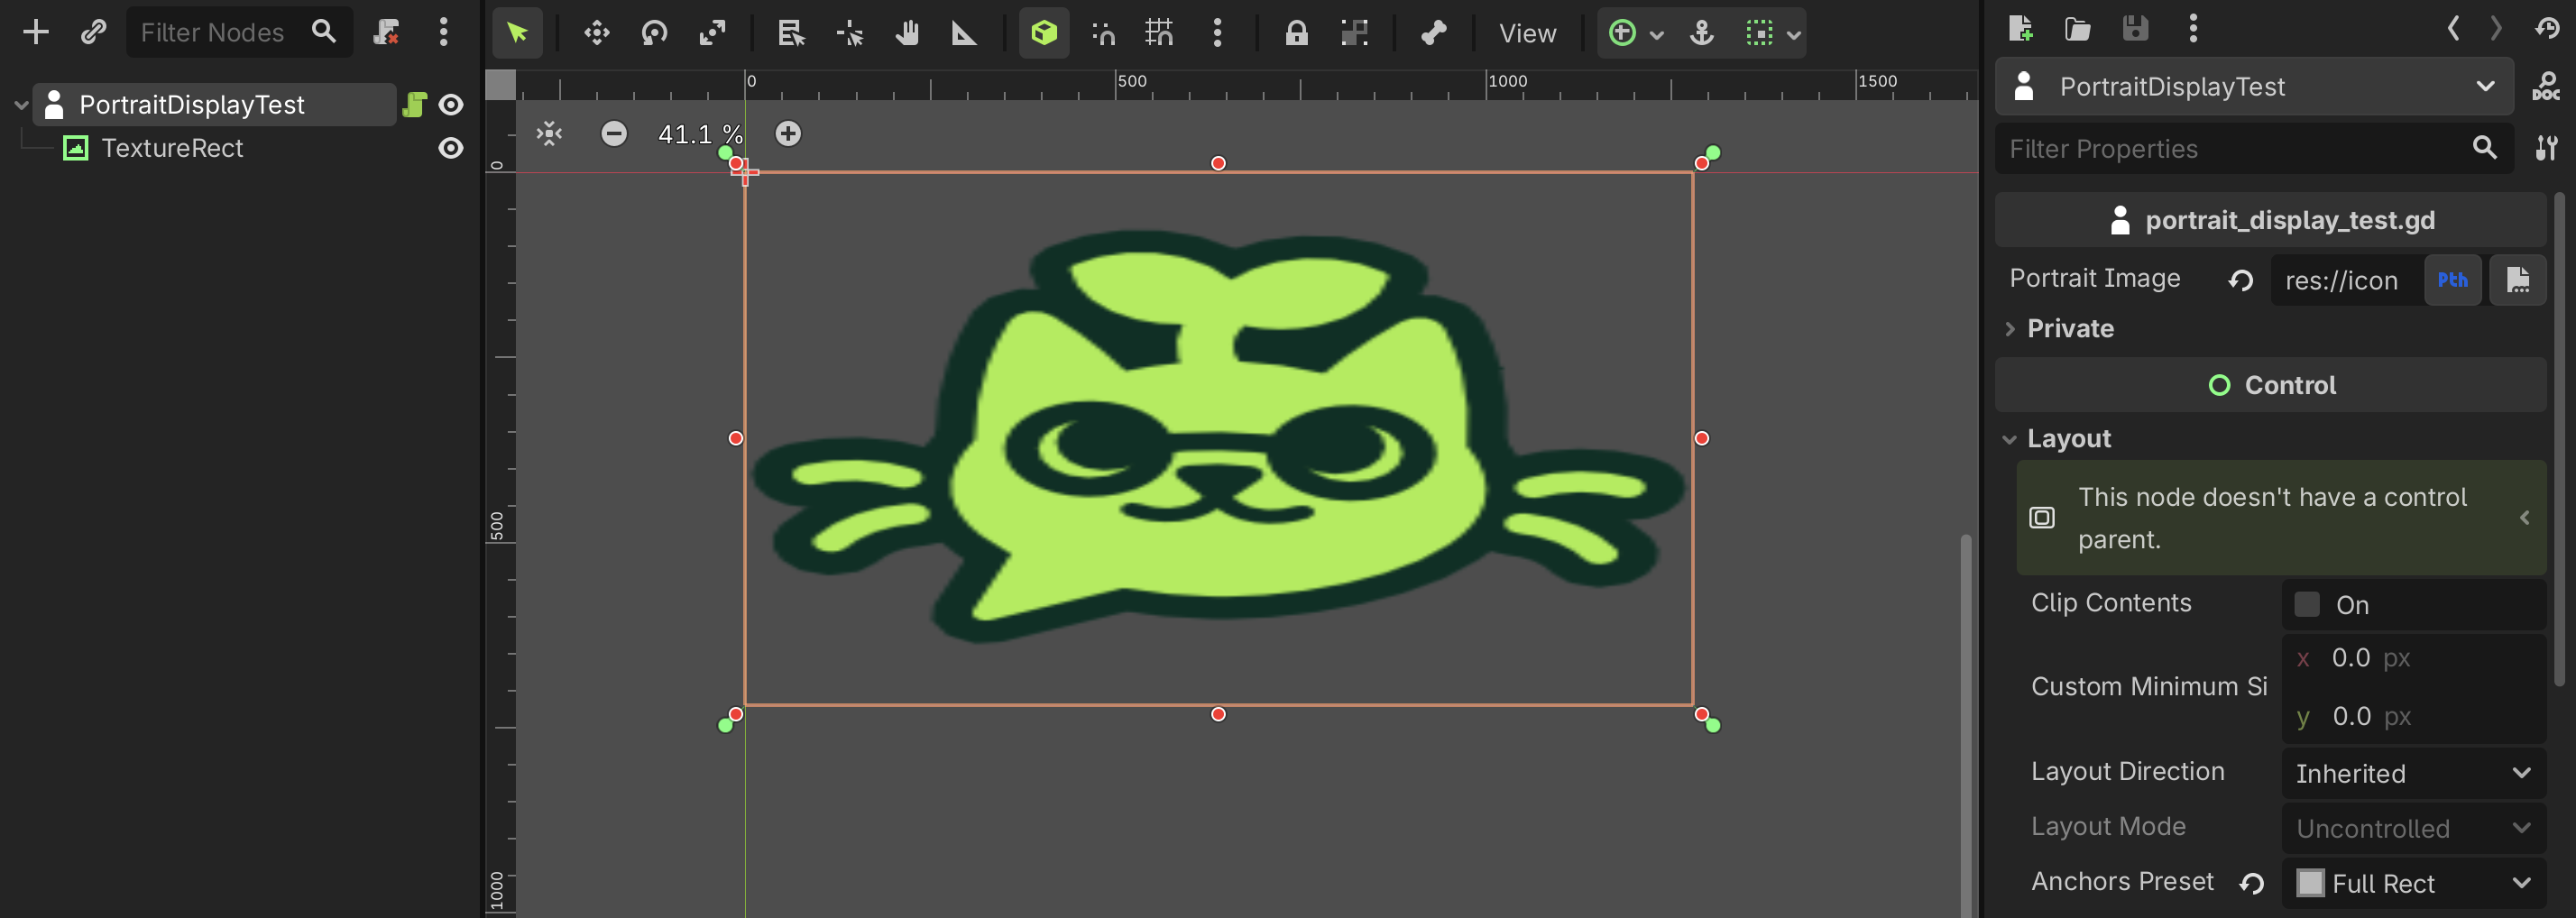Image resolution: width=2576 pixels, height=918 pixels.
Task: Open the Inspector resource three-dot menu
Action: point(2193,28)
